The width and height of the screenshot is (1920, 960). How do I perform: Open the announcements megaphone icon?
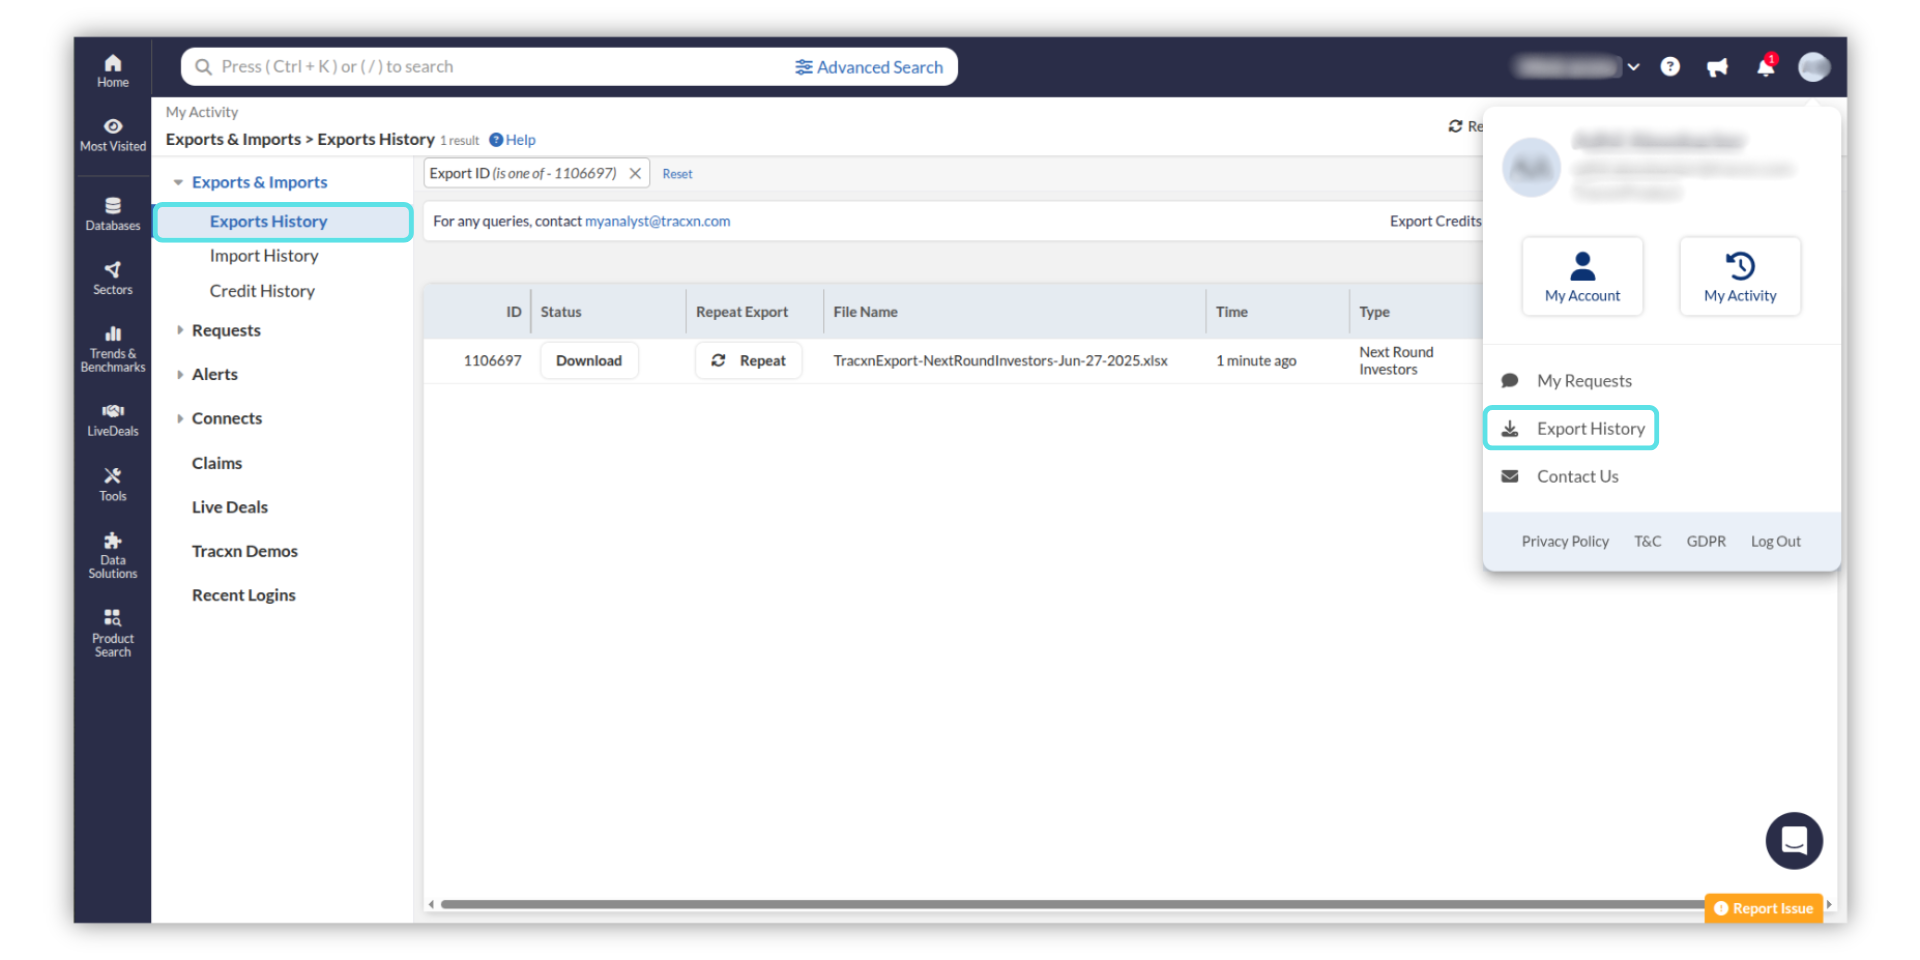pos(1717,67)
